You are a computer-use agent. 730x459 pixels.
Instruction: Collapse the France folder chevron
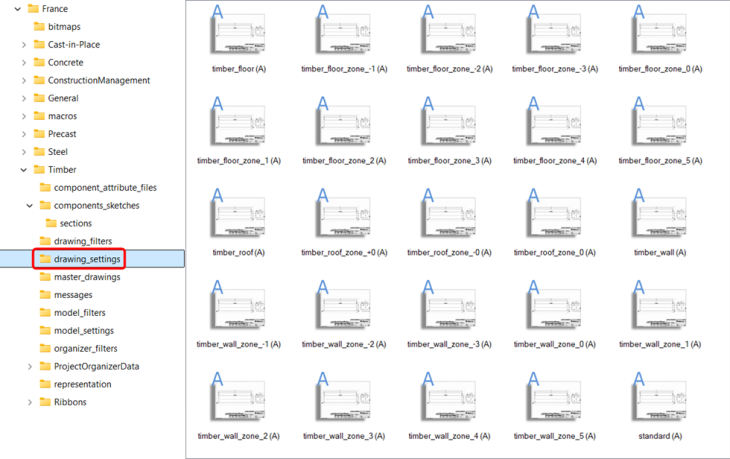tap(18, 9)
